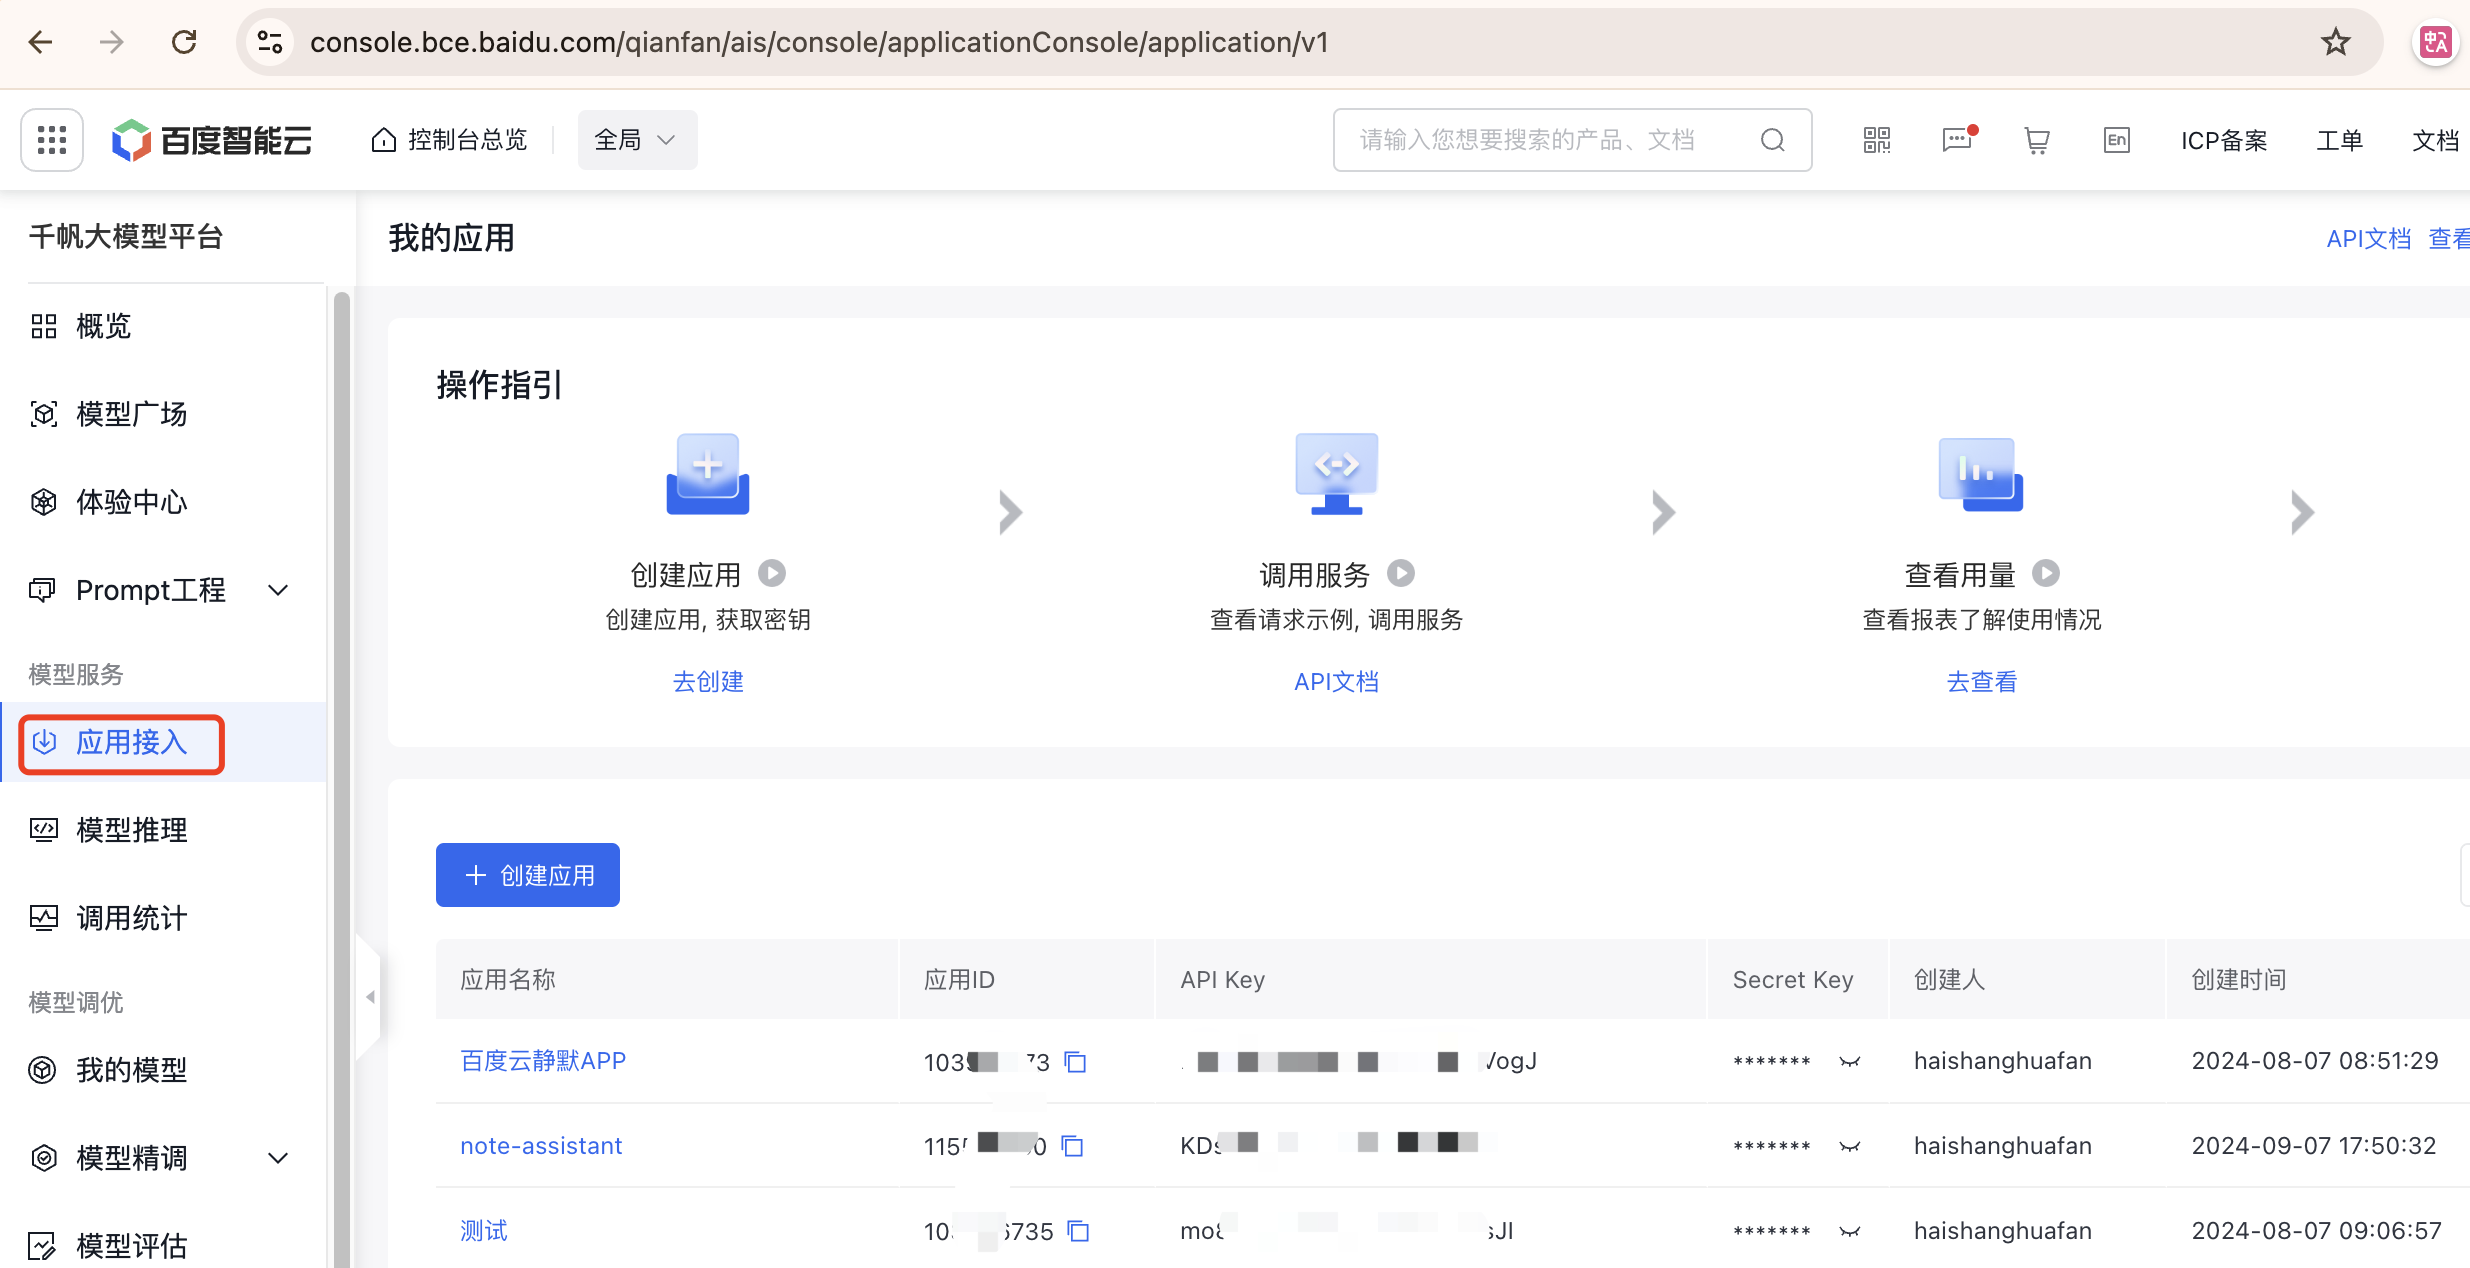Advance the guide carousel after 查看用量

tap(2302, 513)
